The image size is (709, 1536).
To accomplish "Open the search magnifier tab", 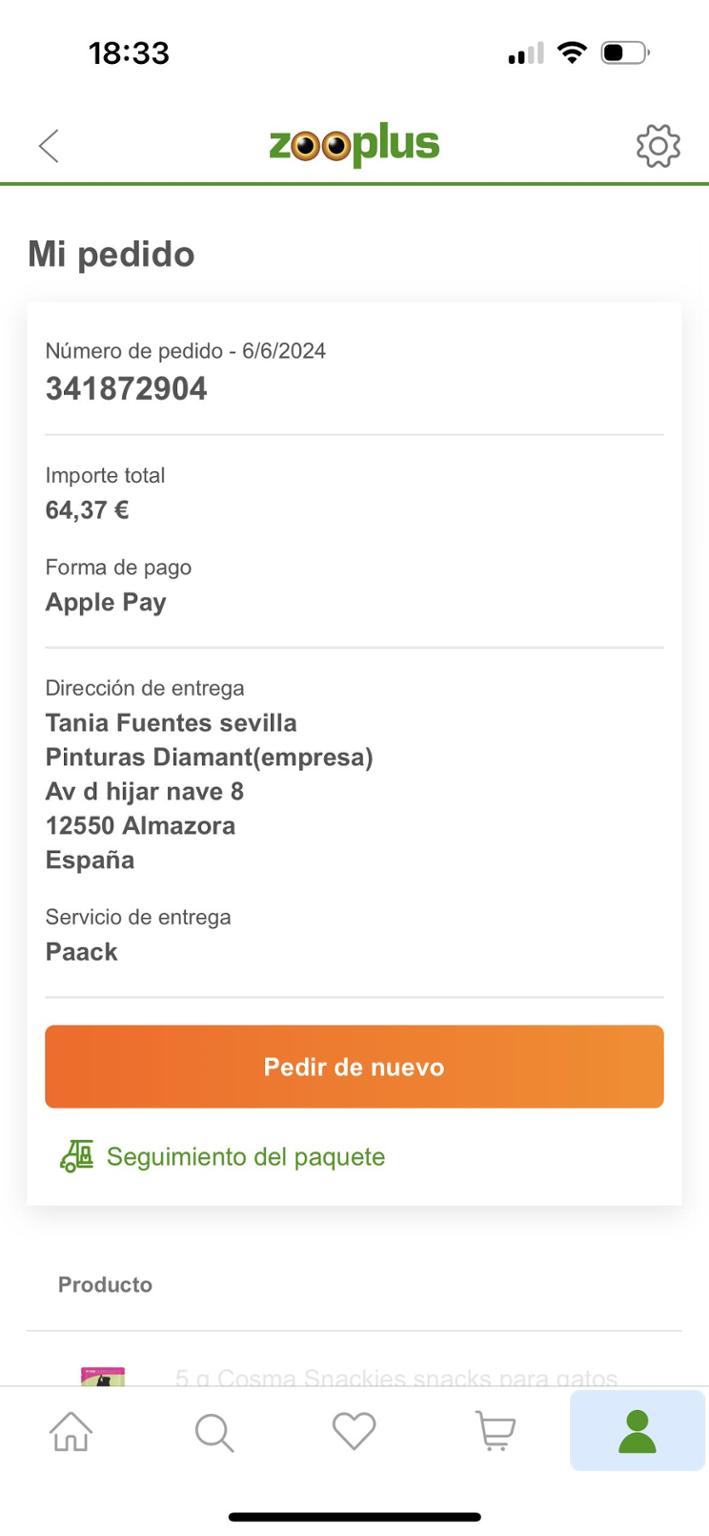I will (x=213, y=1431).
